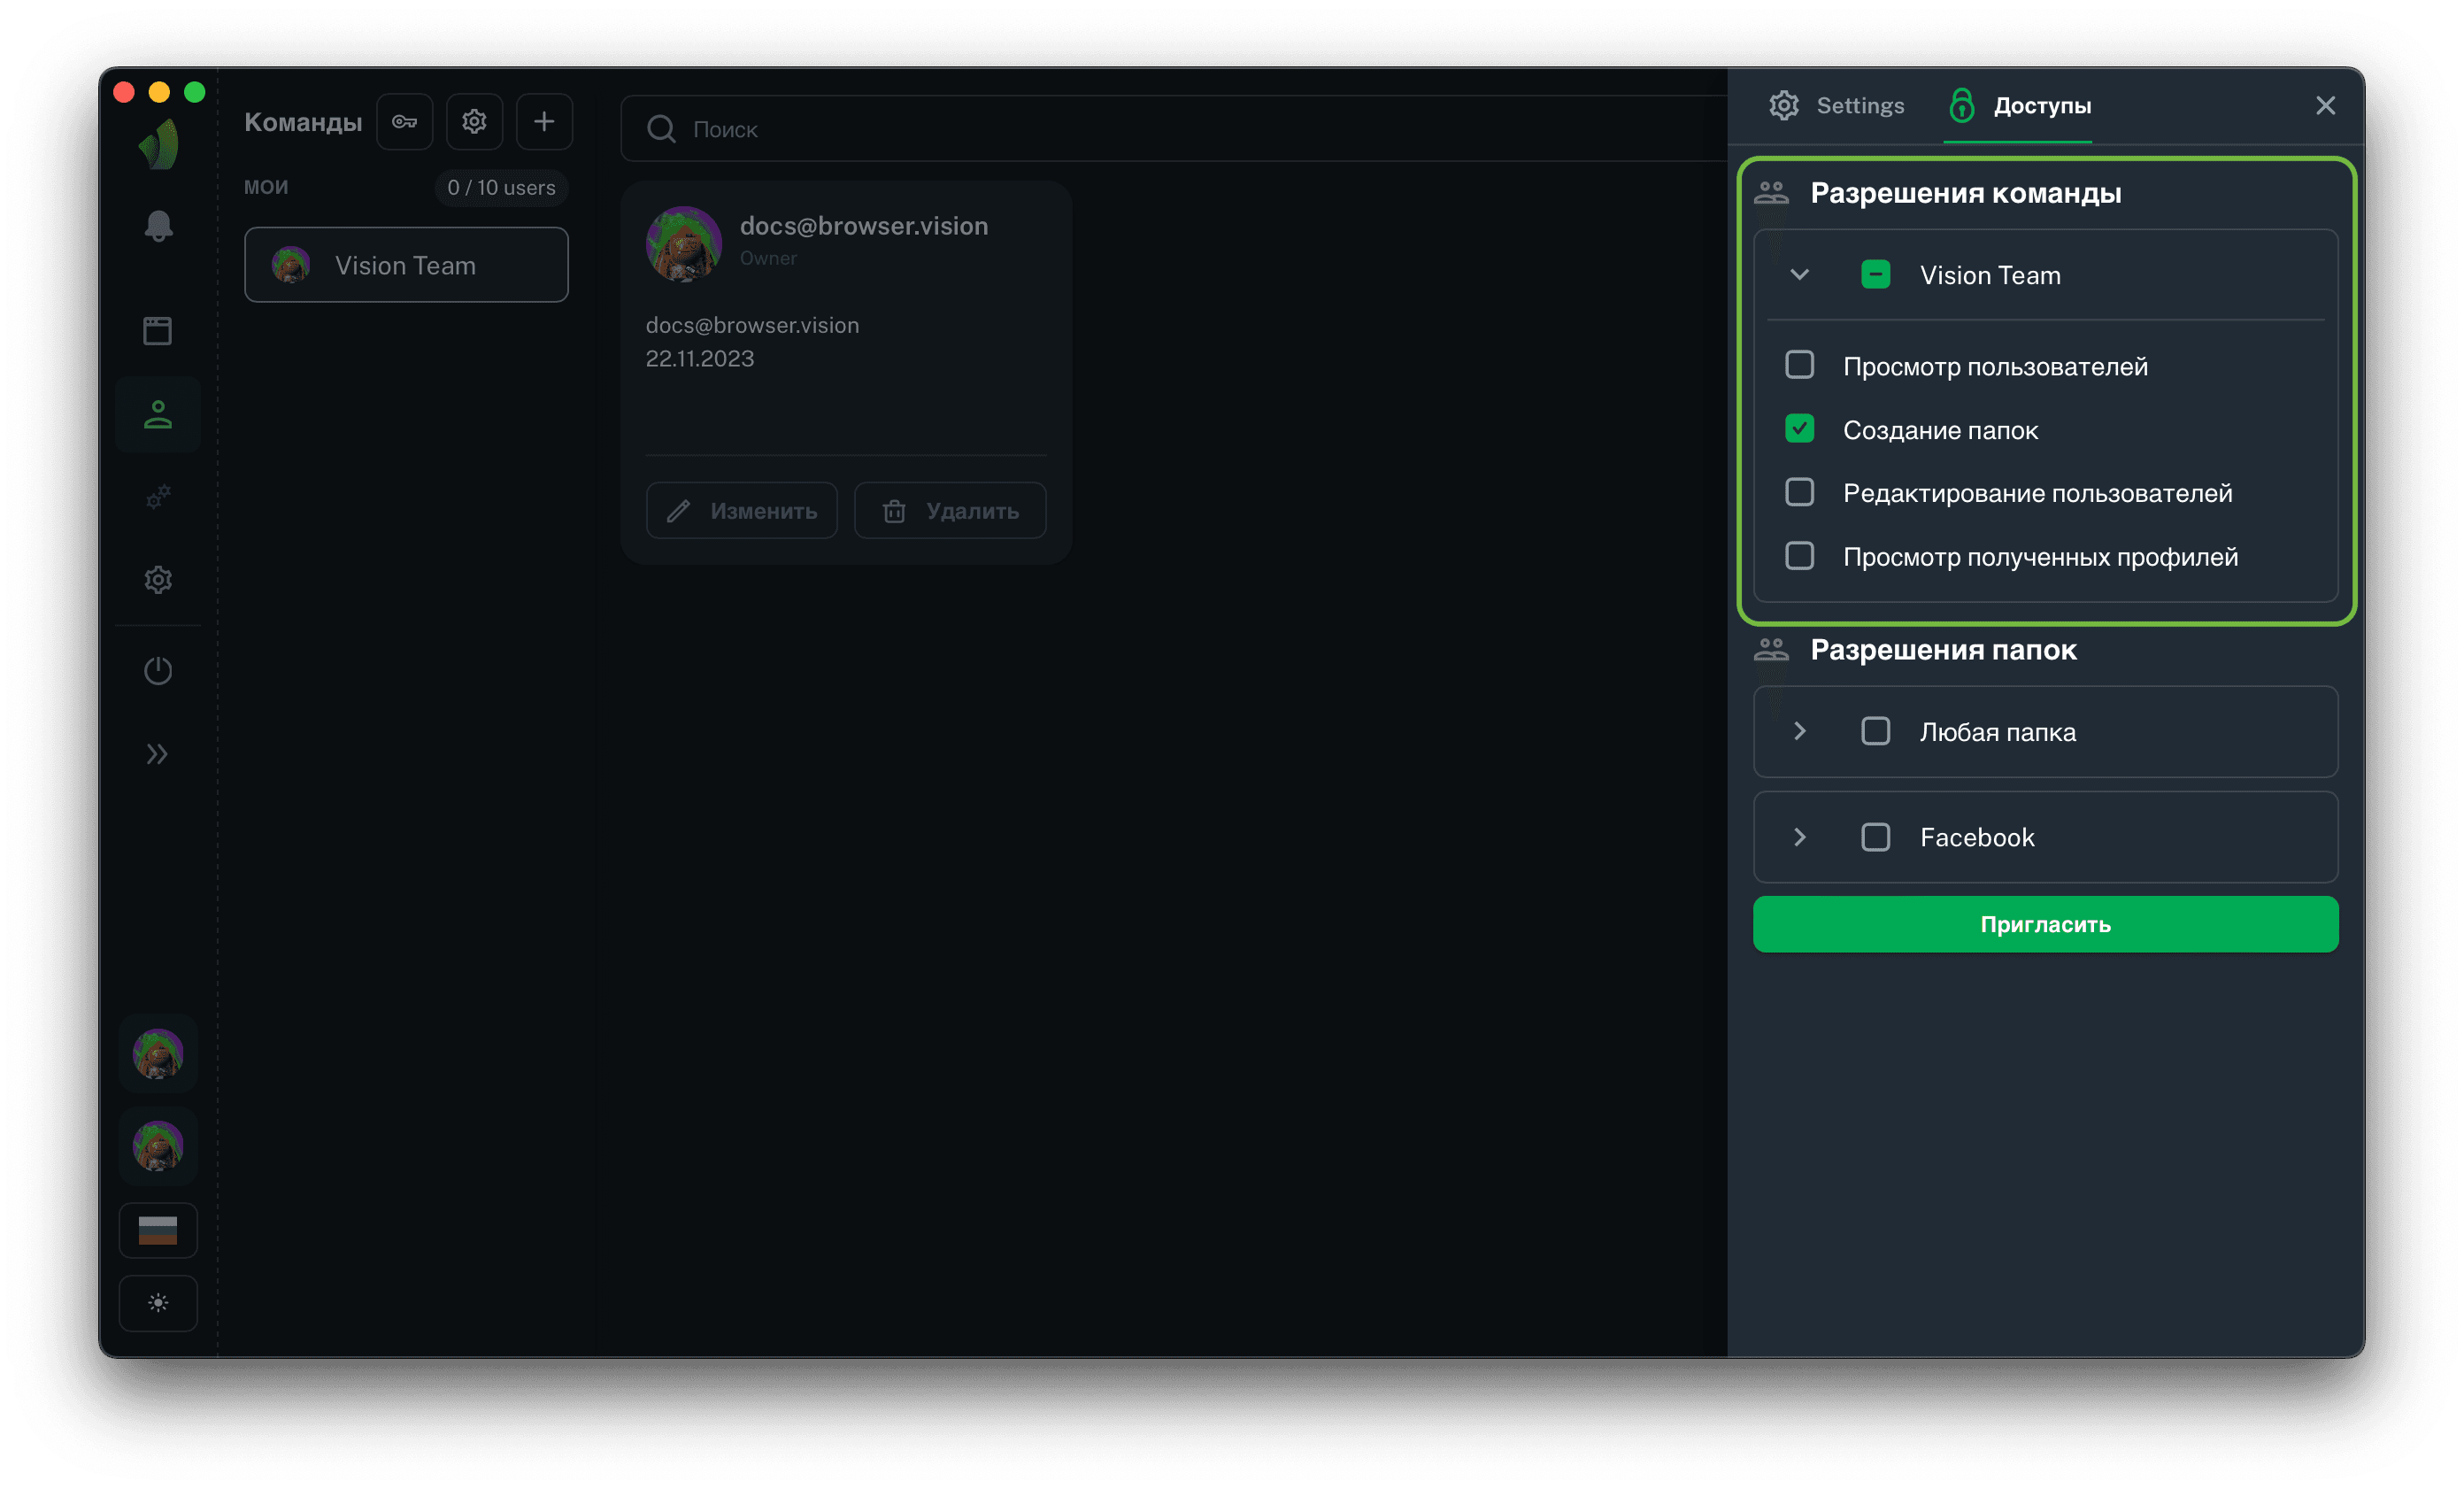Image resolution: width=2464 pixels, height=1489 pixels.
Task: Click the power icon in sidebar
Action: point(158,670)
